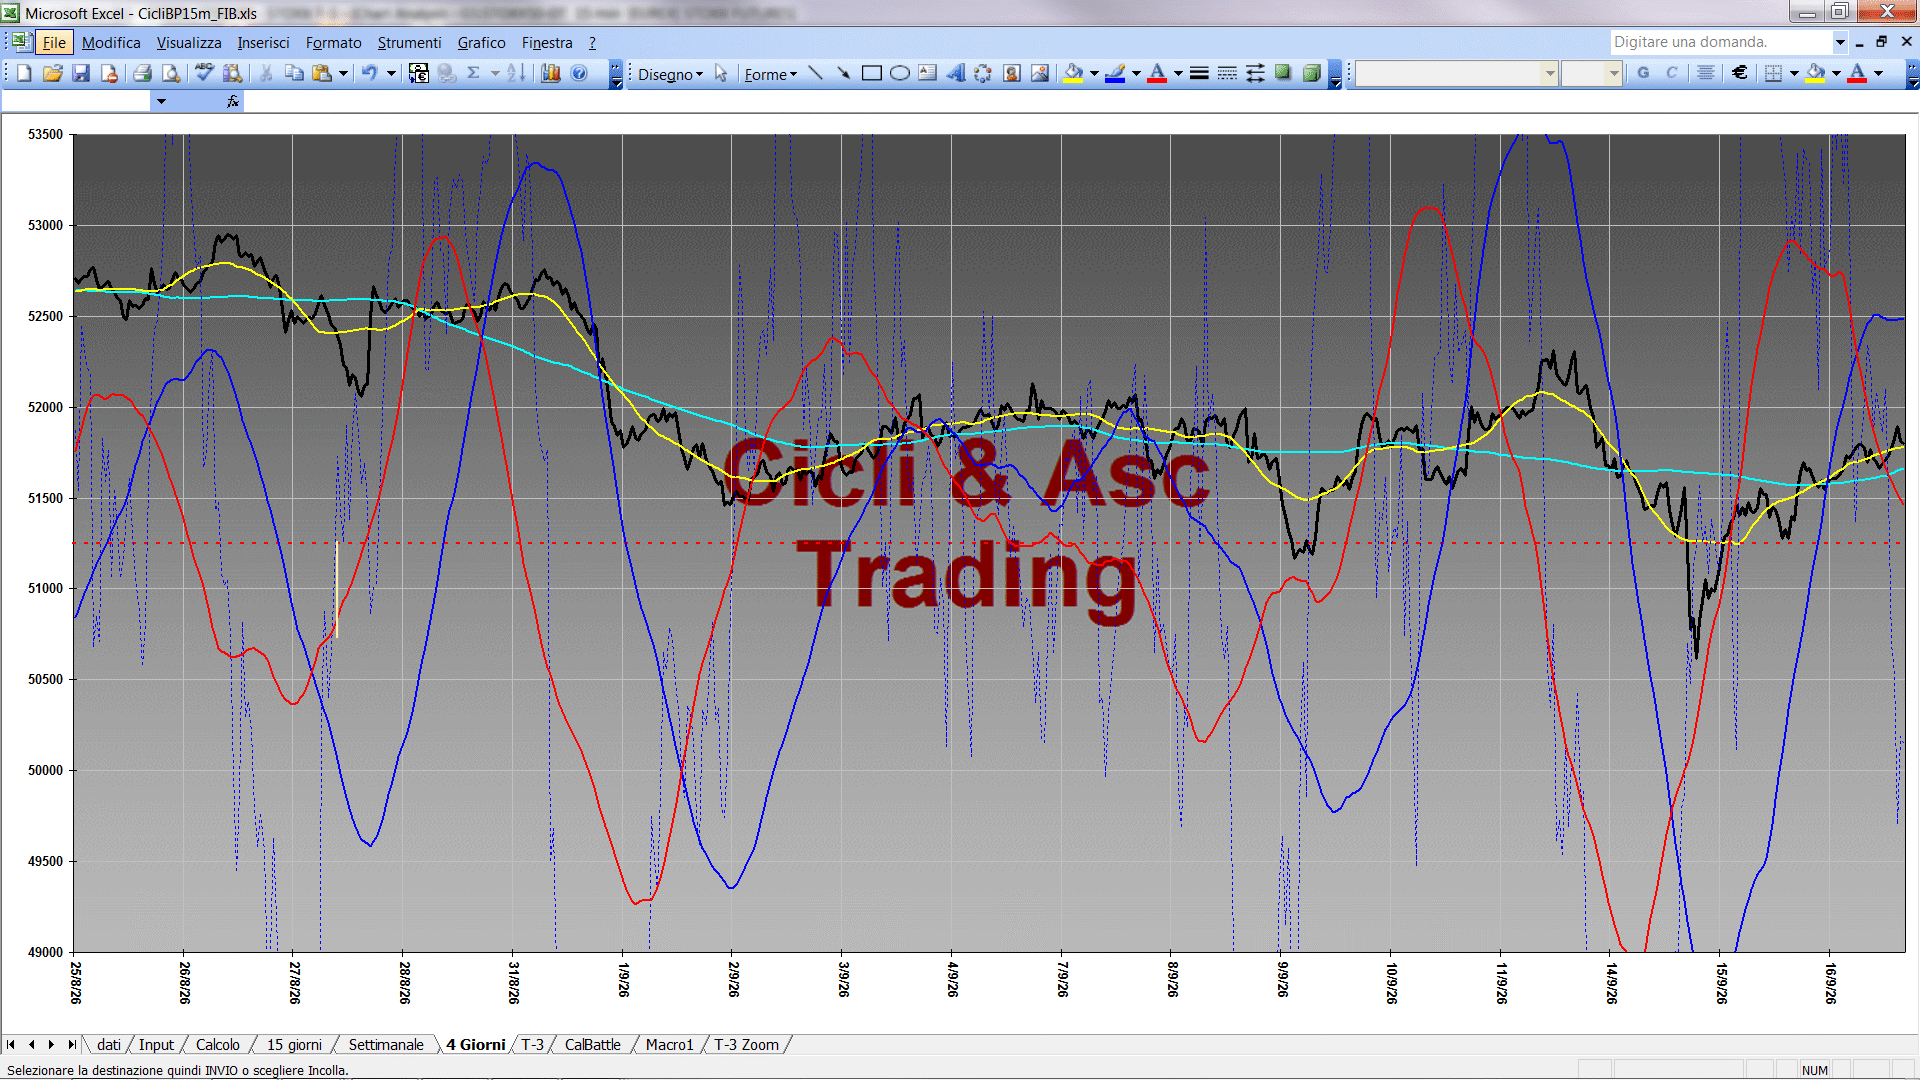The image size is (1920, 1080).
Task: Toggle Bold formatting G button
Action: [x=1643, y=73]
